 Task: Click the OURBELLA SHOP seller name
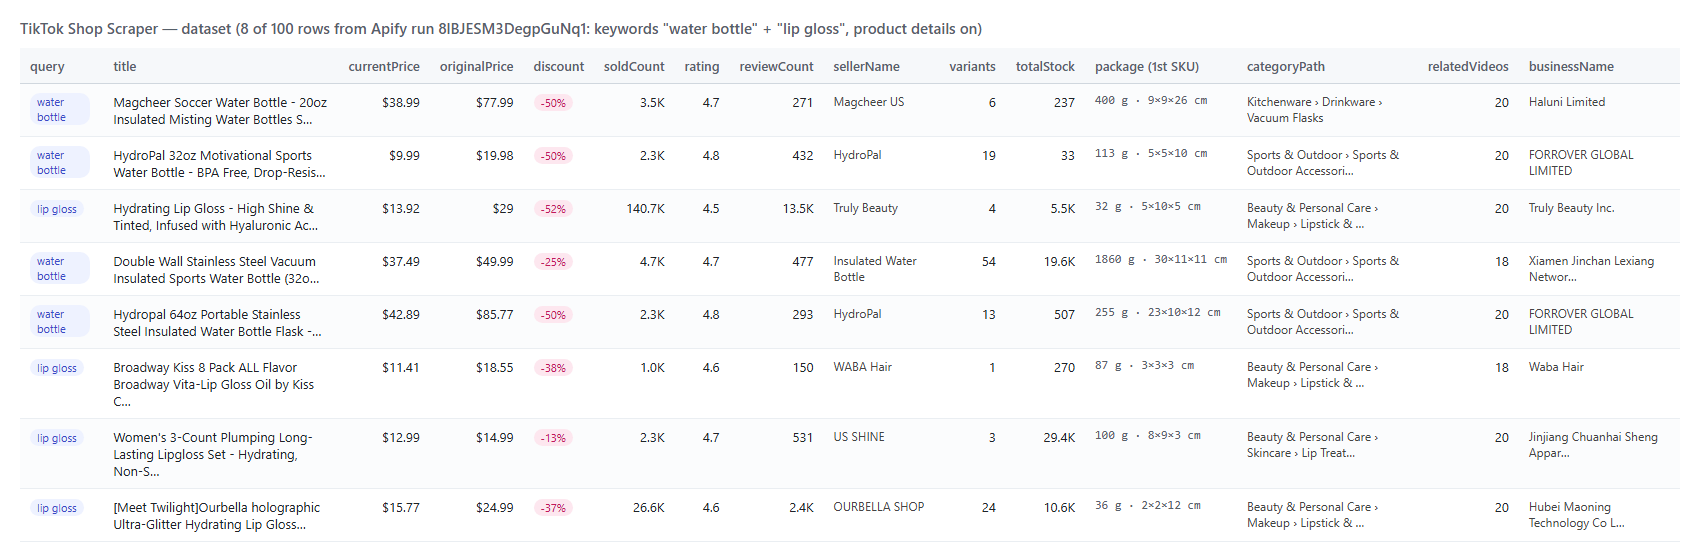point(879,507)
